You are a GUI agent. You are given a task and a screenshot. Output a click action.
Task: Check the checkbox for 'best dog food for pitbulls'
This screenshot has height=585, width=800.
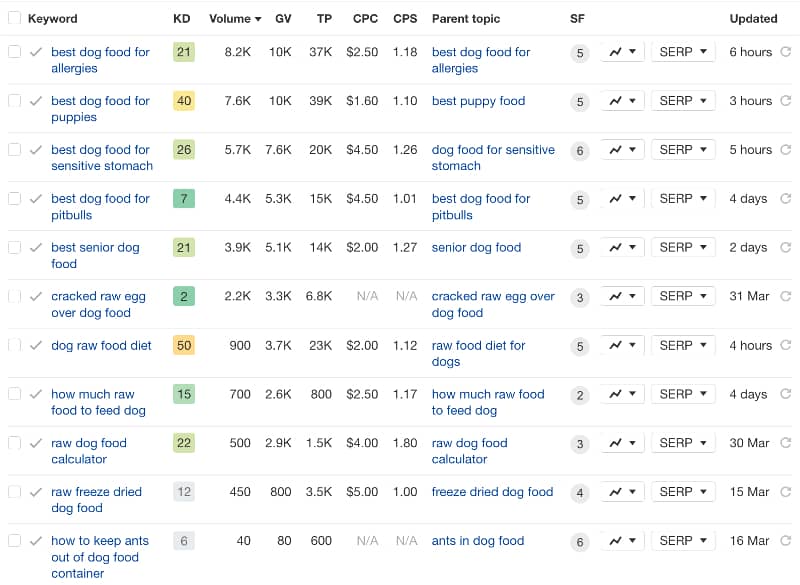coord(14,198)
